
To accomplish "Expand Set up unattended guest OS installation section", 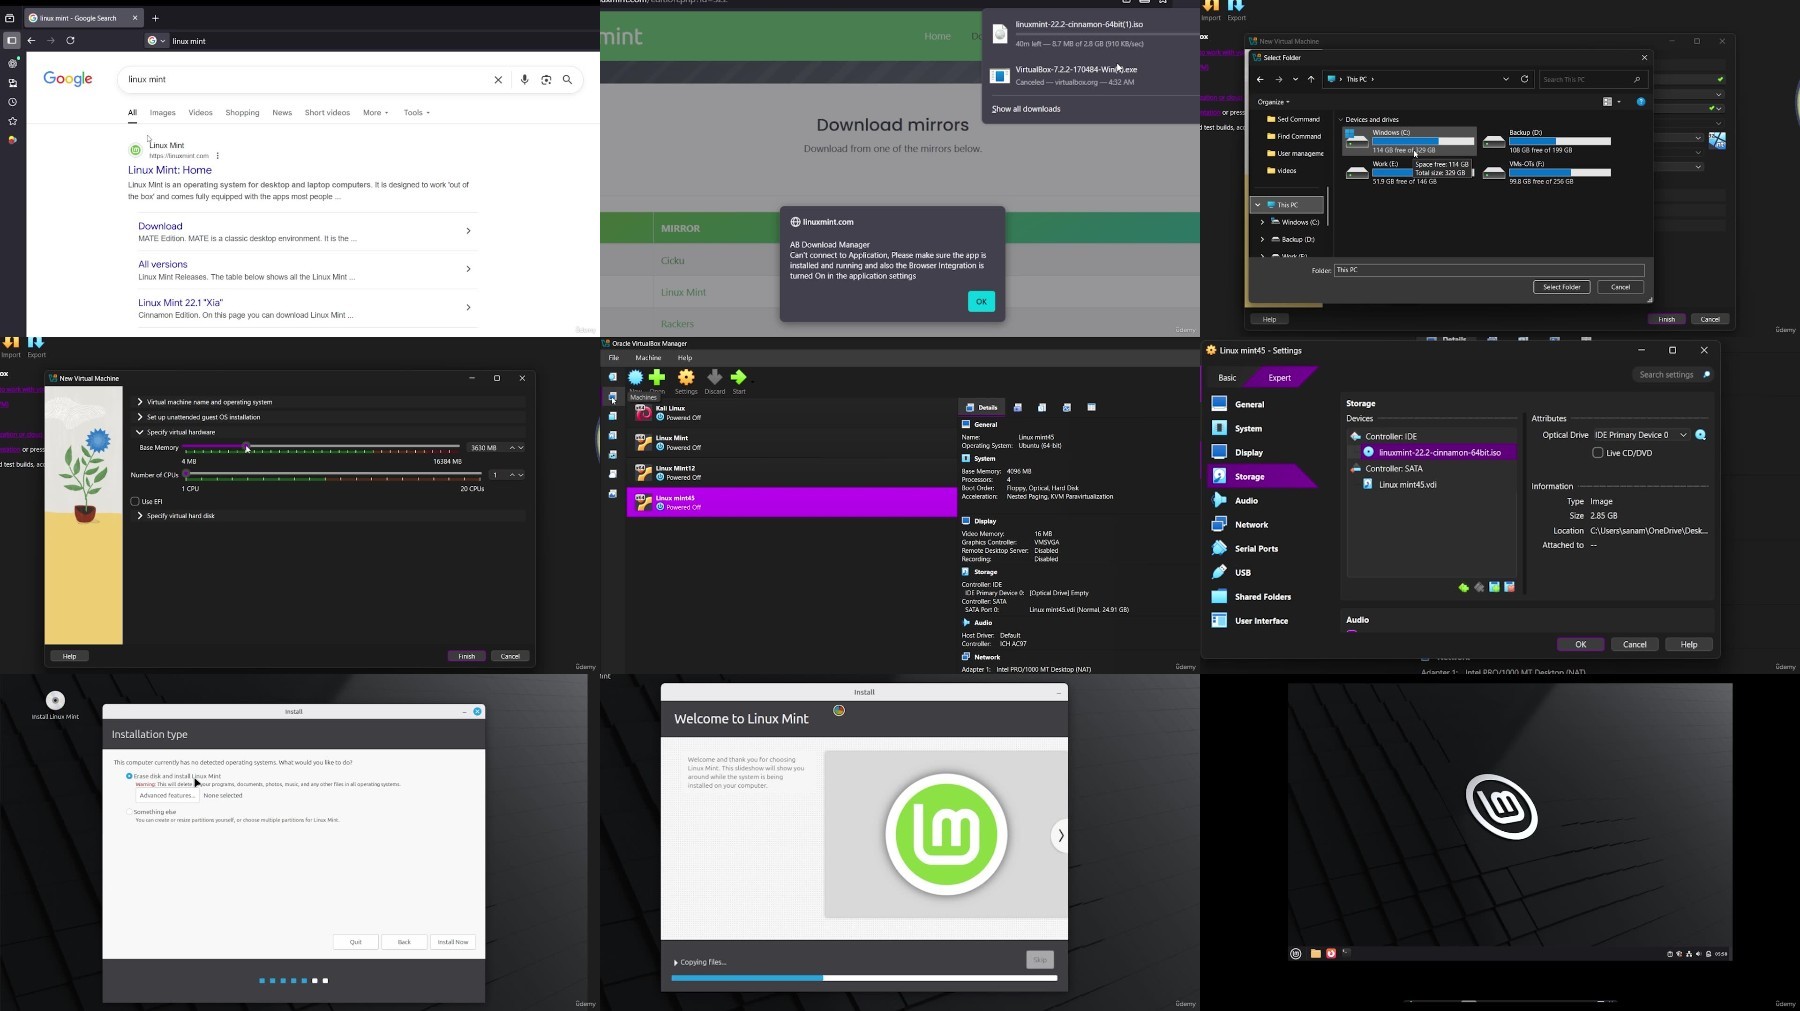I will 140,417.
